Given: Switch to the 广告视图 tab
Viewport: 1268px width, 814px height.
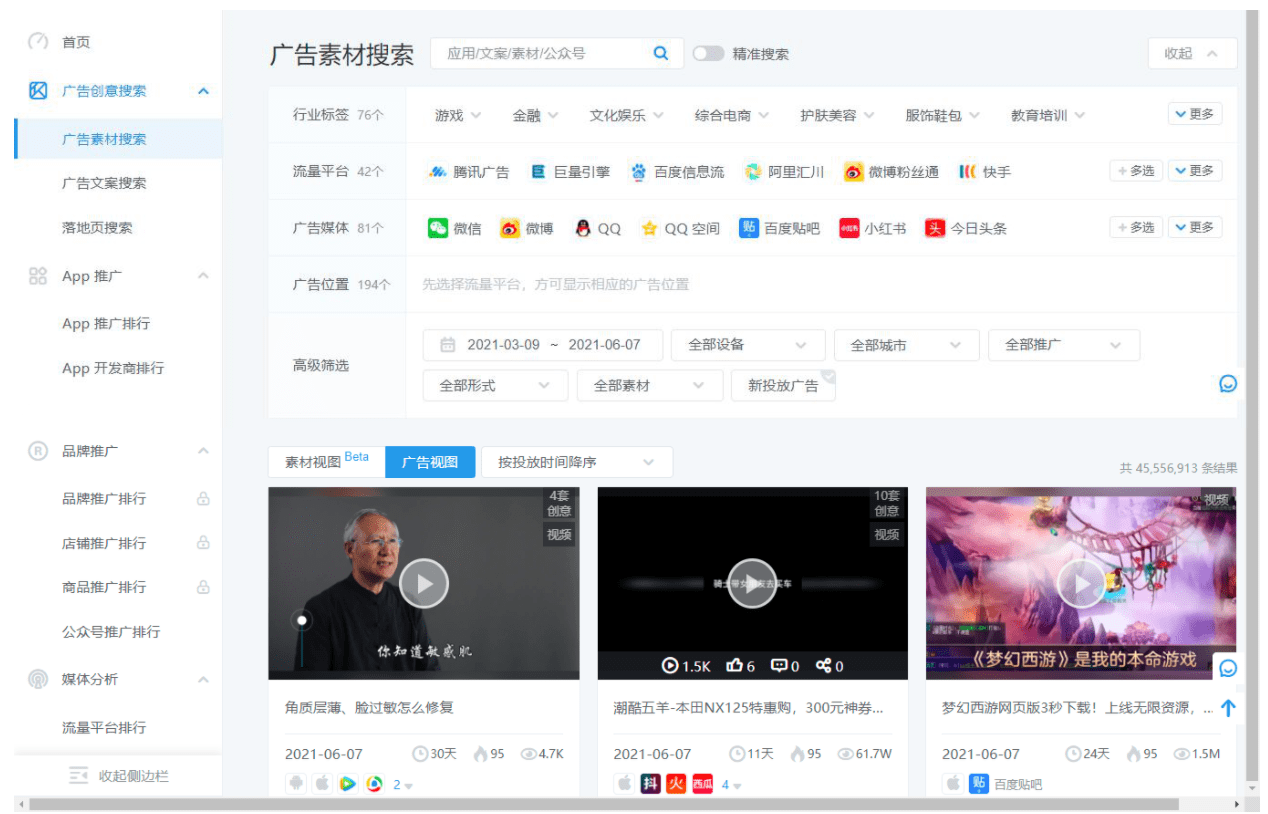Looking at the screenshot, I should (430, 462).
